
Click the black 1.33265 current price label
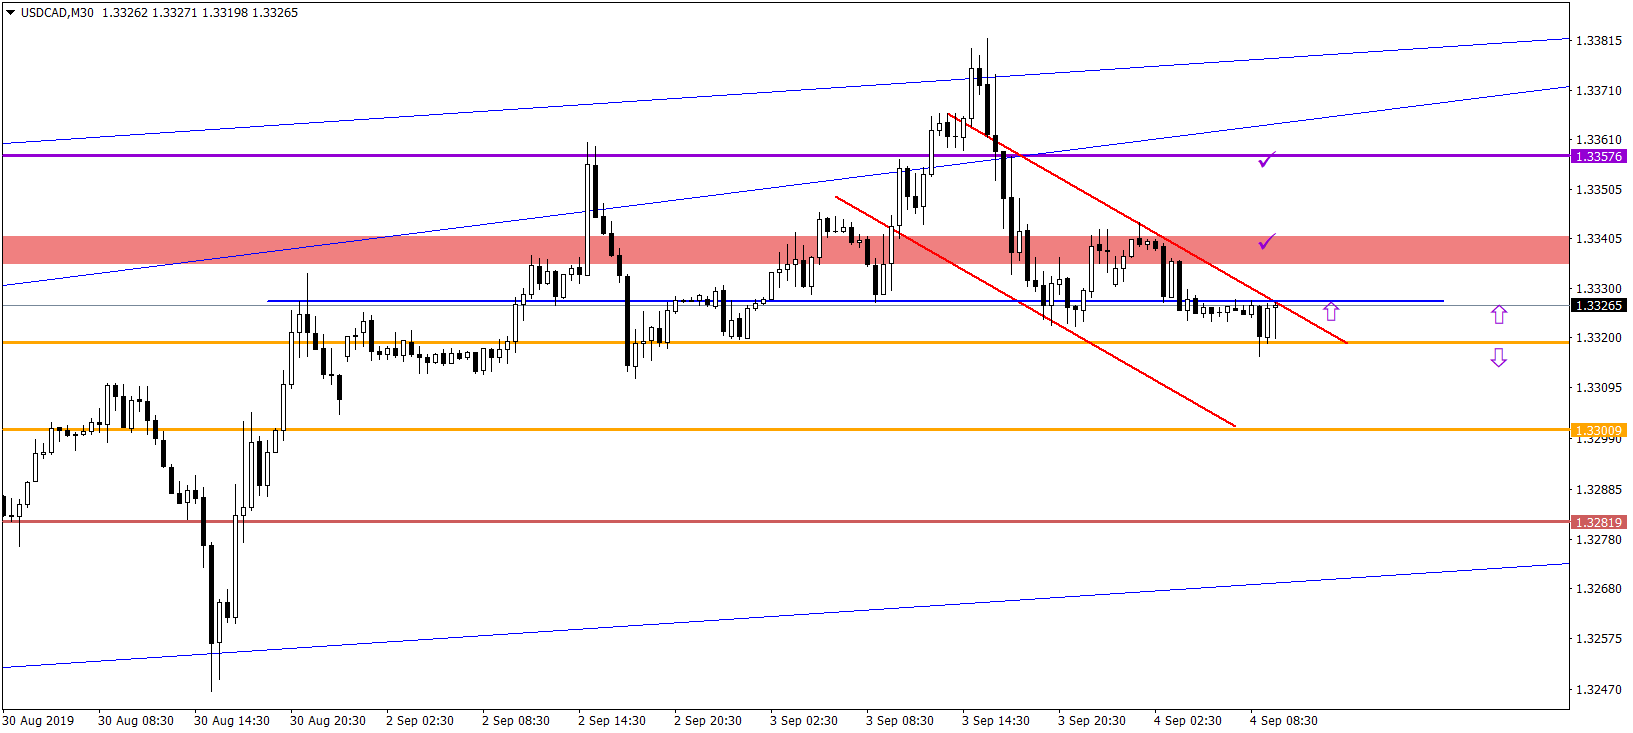[x=1599, y=306]
